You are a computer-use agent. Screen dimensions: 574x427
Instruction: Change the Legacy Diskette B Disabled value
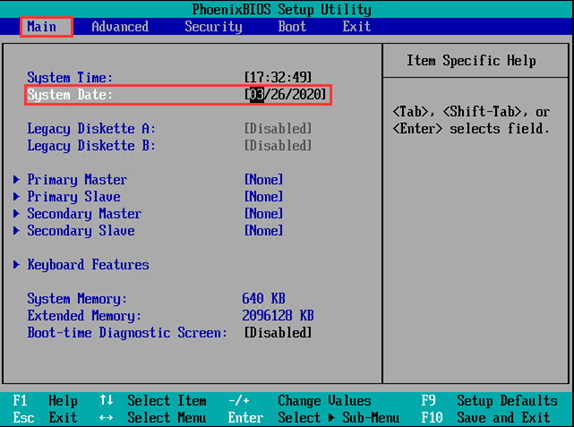click(278, 145)
